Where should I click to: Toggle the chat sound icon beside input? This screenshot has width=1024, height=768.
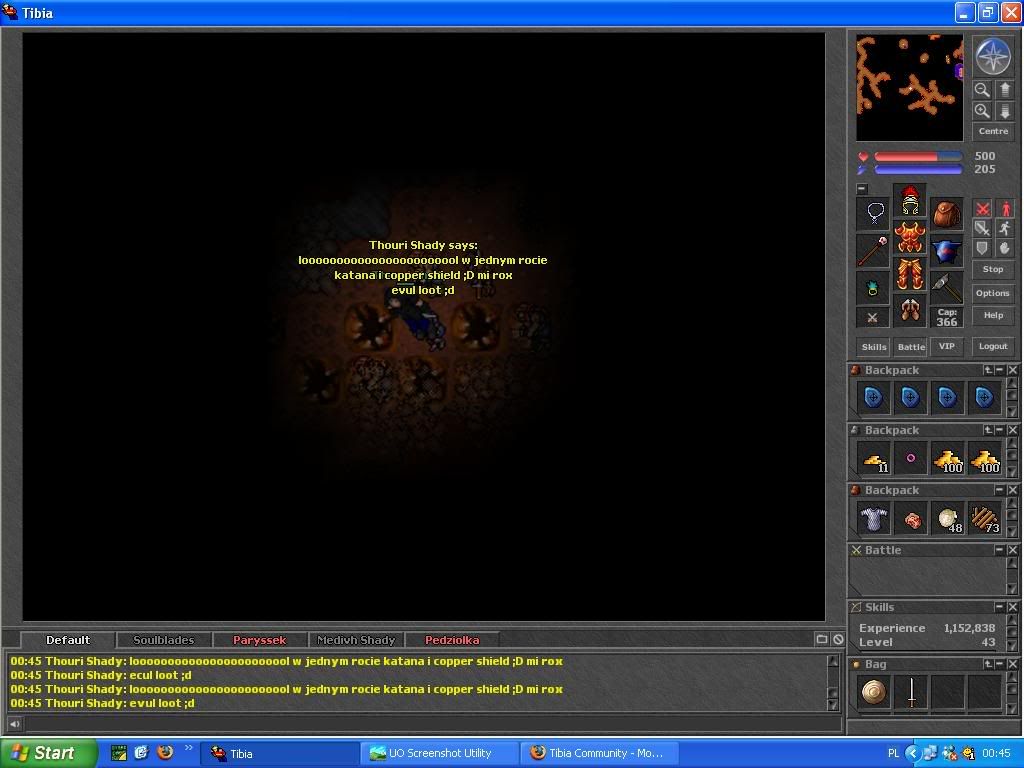pyautogui.click(x=14, y=723)
